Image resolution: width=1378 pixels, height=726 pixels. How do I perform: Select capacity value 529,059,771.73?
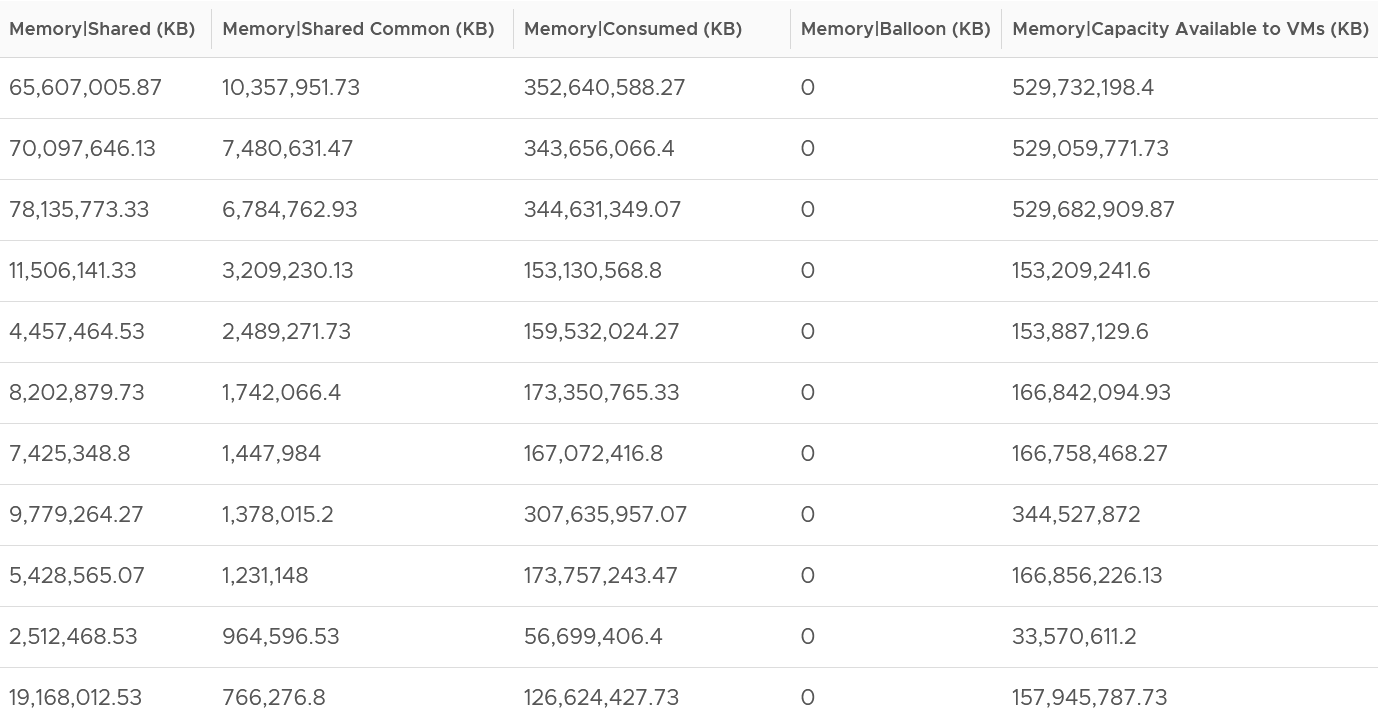click(x=1090, y=149)
